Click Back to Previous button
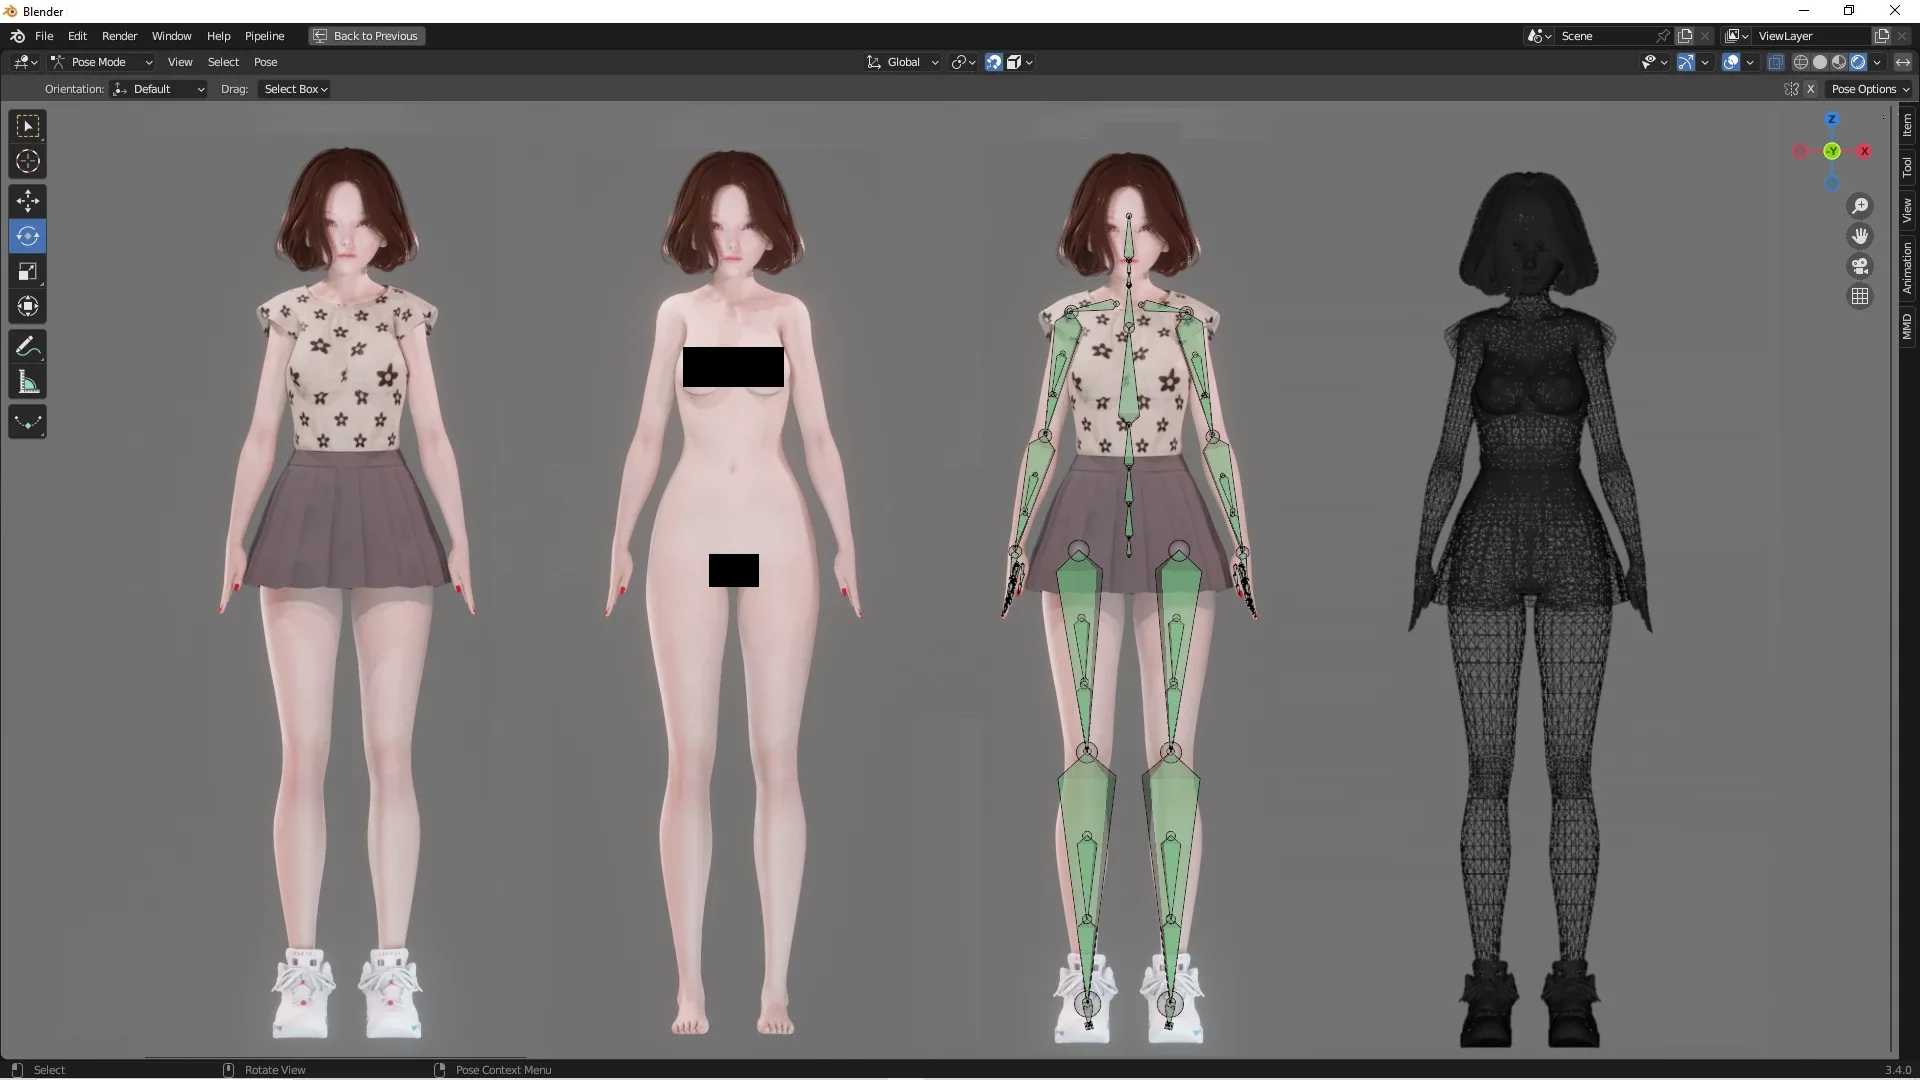The image size is (1920, 1080). point(367,36)
